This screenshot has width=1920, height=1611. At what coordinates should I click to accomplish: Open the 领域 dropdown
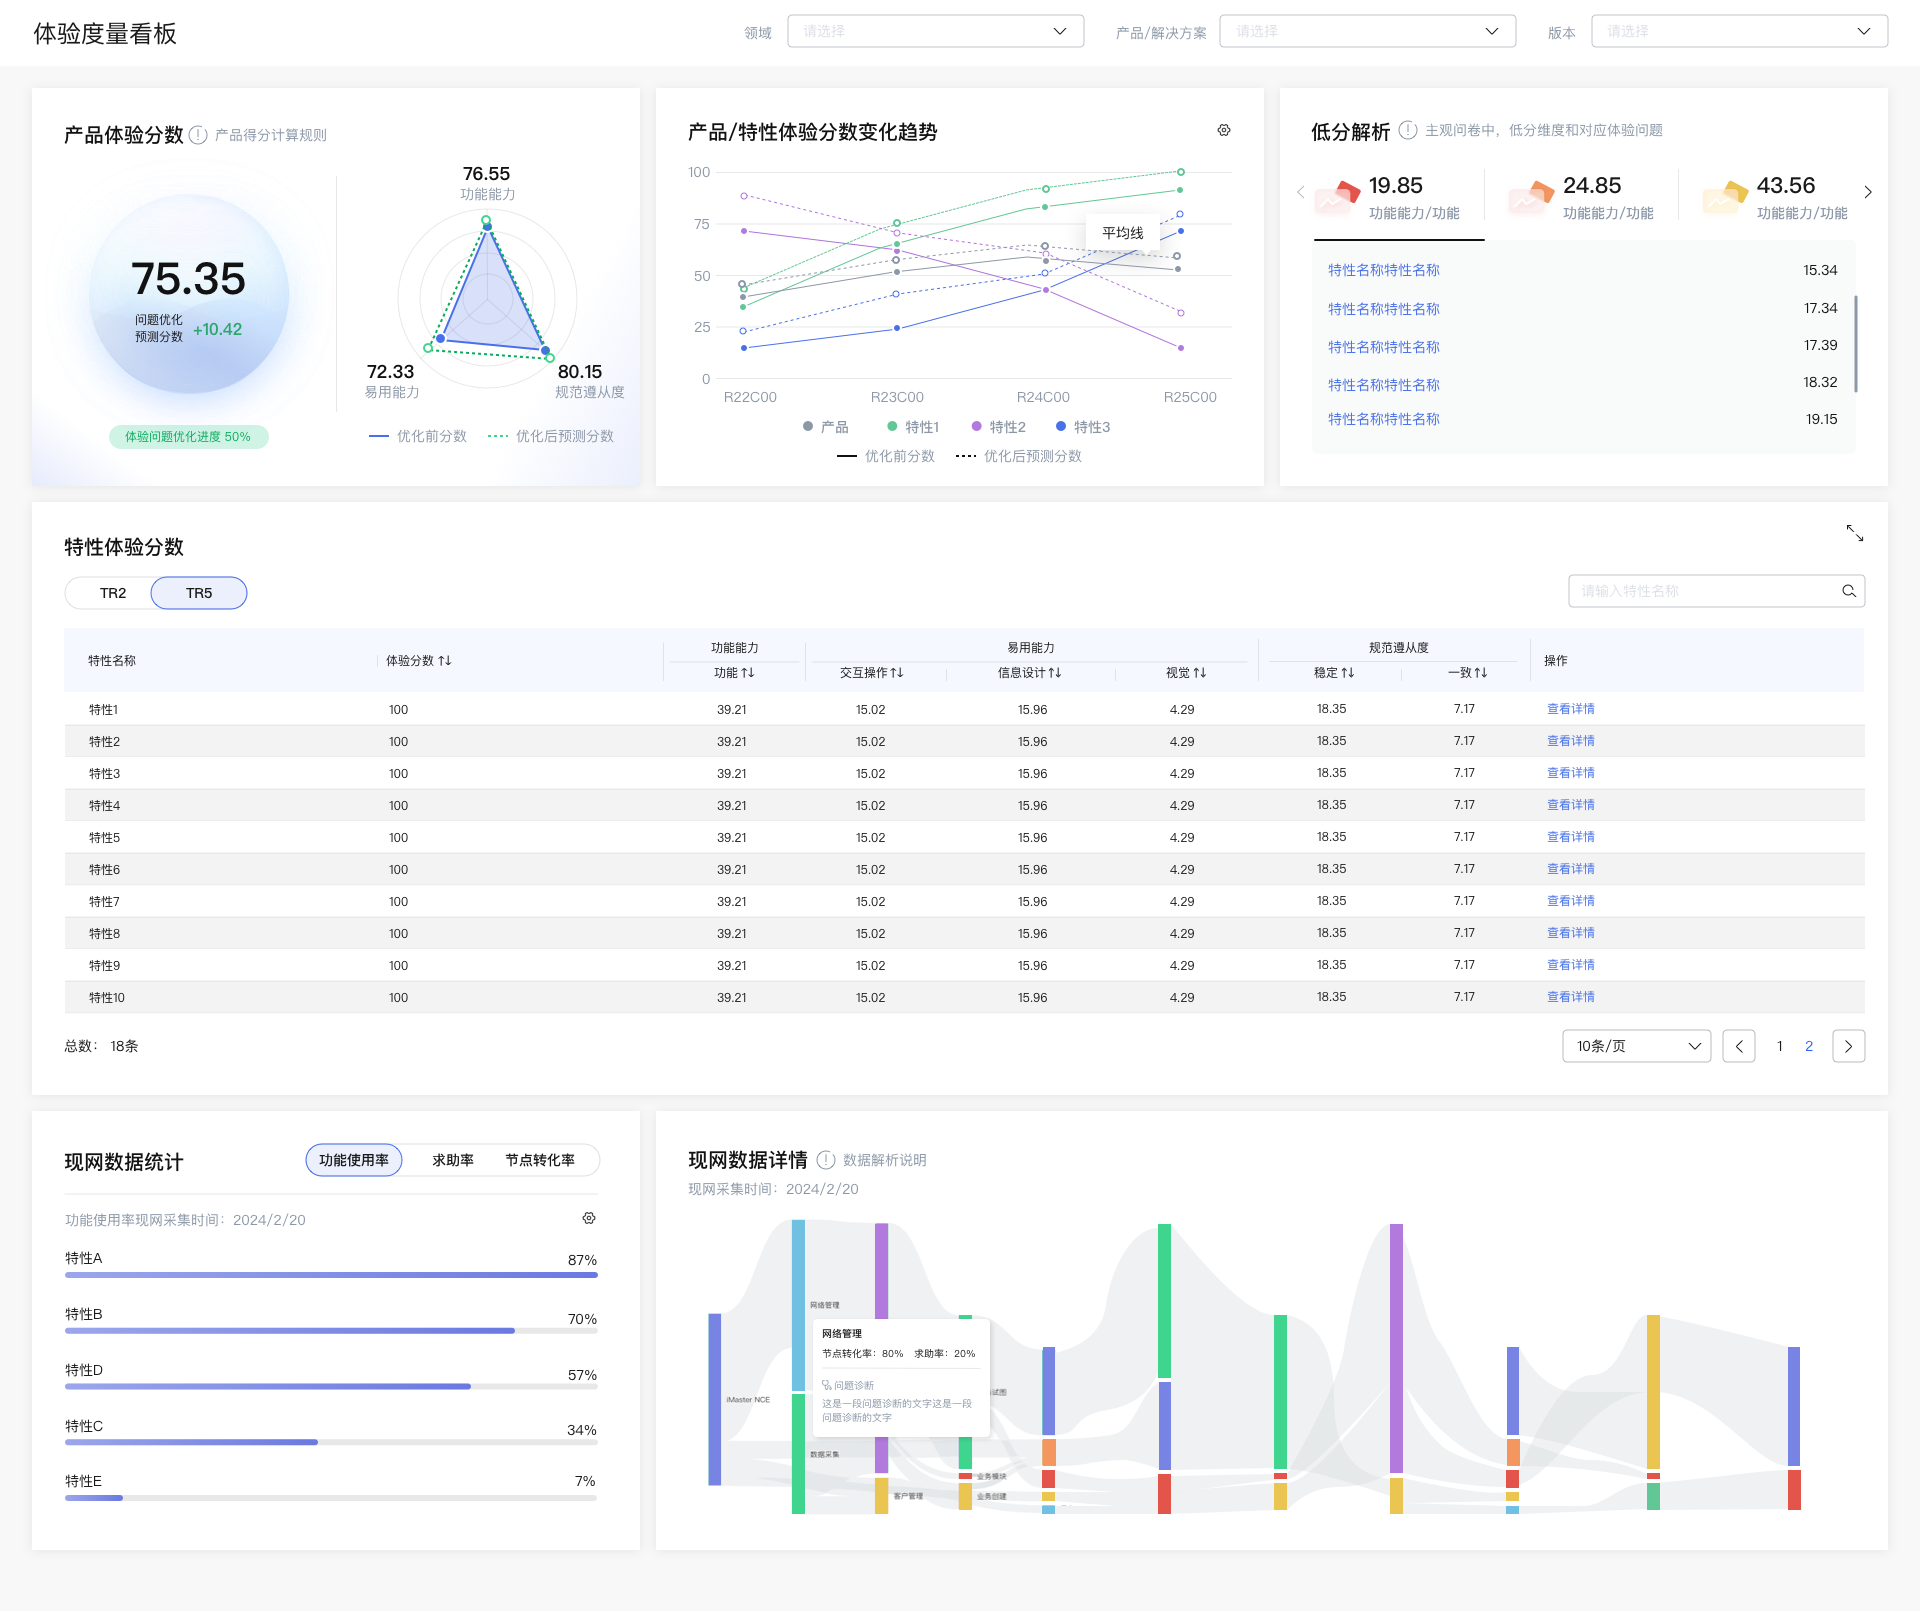935,31
